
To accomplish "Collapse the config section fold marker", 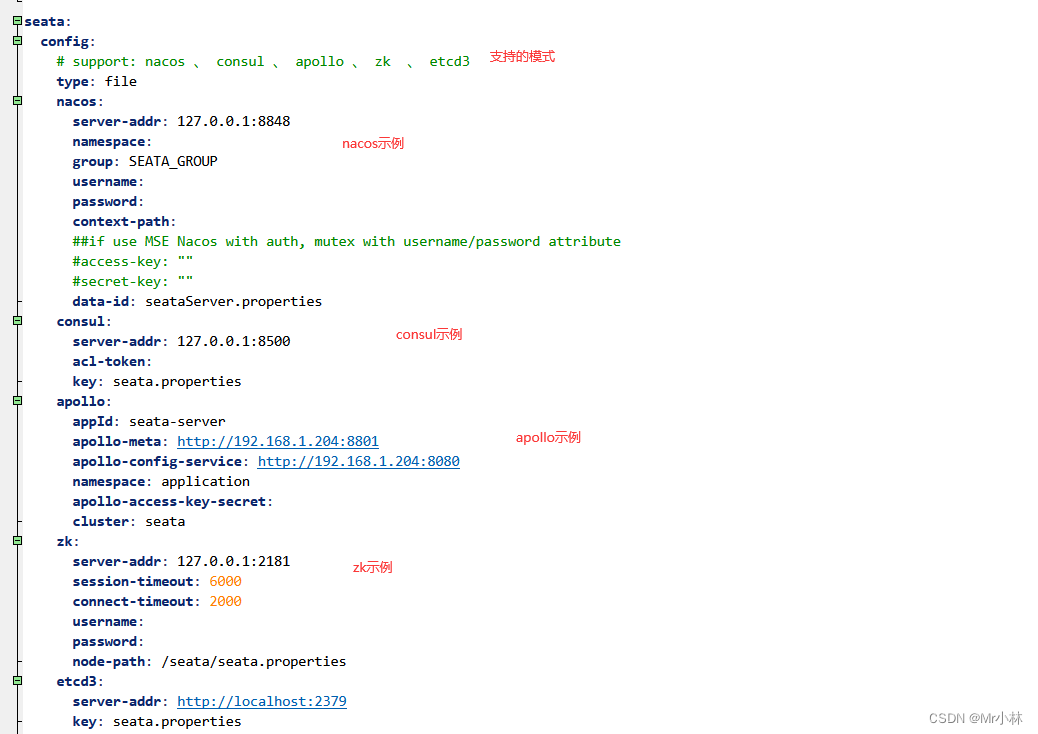I will 18,40.
